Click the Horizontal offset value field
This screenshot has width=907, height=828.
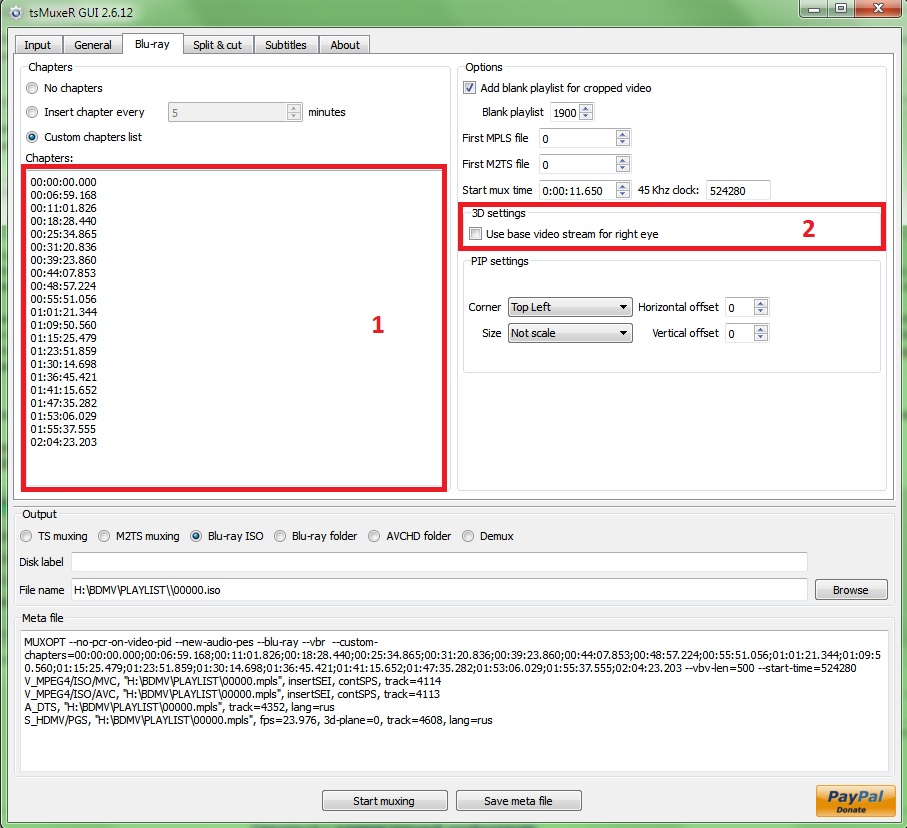(740, 307)
